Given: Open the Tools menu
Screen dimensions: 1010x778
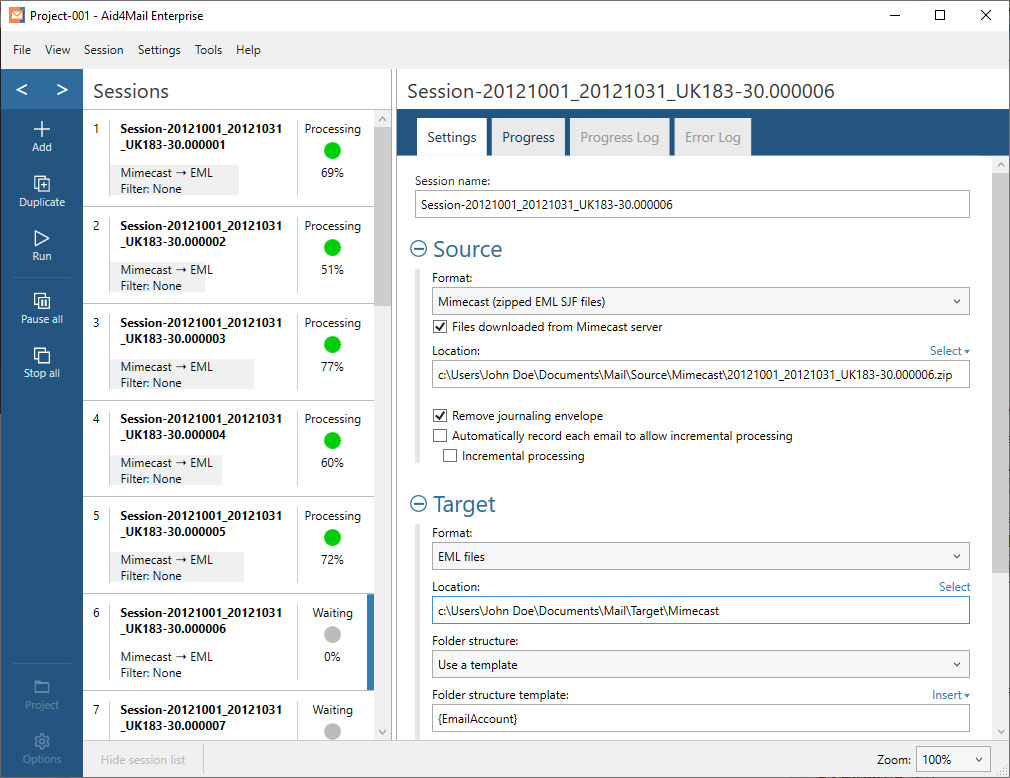Looking at the screenshot, I should point(209,50).
